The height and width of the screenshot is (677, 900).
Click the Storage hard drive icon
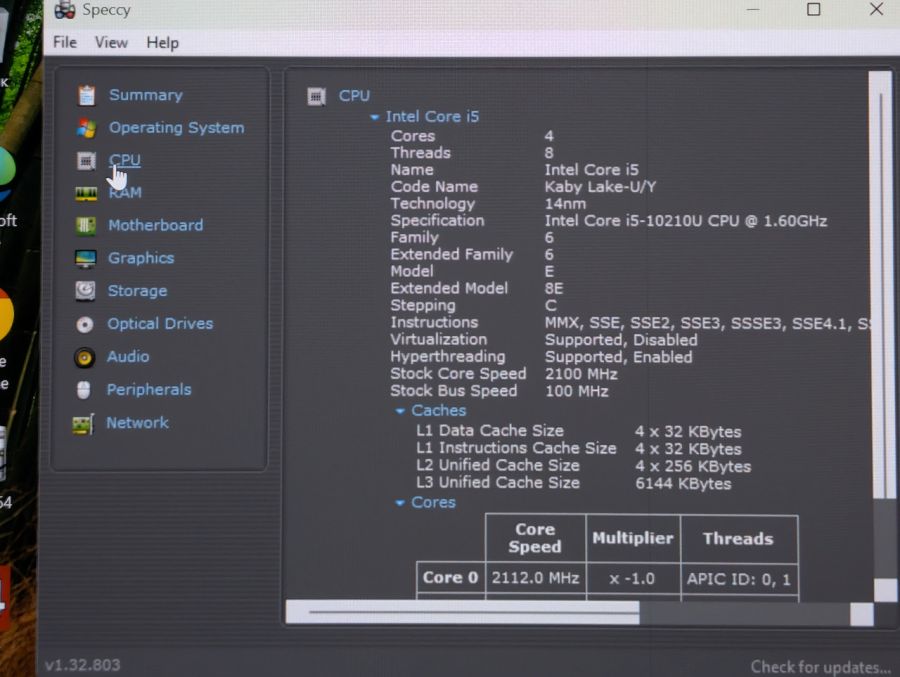click(x=86, y=291)
